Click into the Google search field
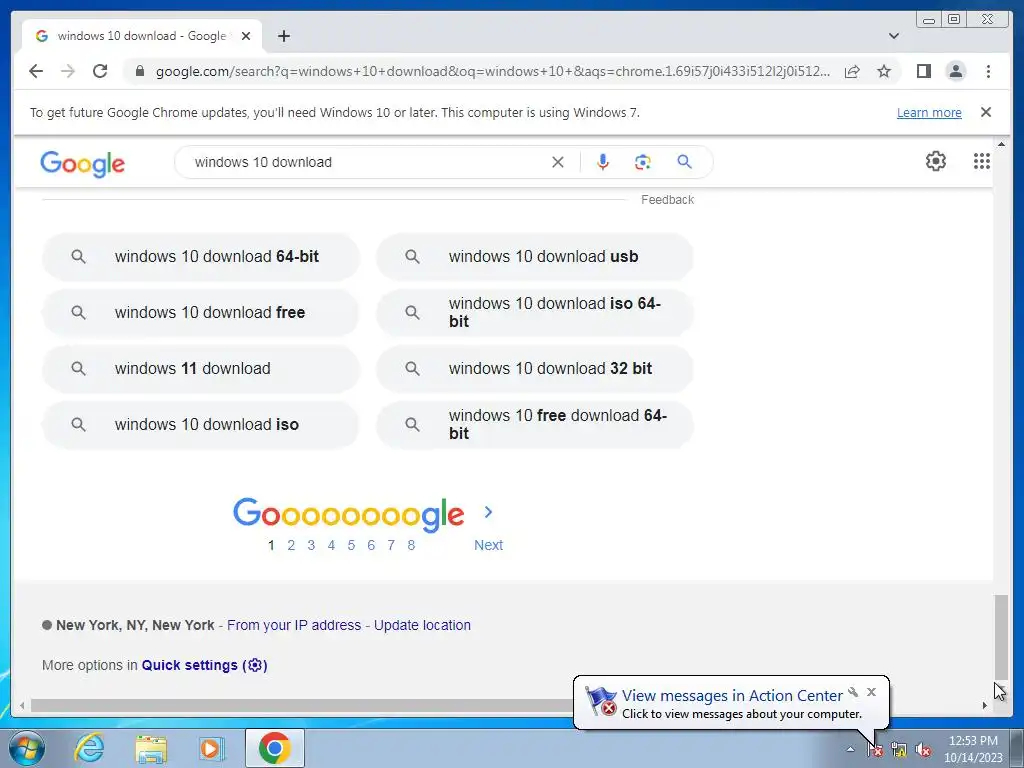Screen dimensions: 1024x768 (366, 162)
